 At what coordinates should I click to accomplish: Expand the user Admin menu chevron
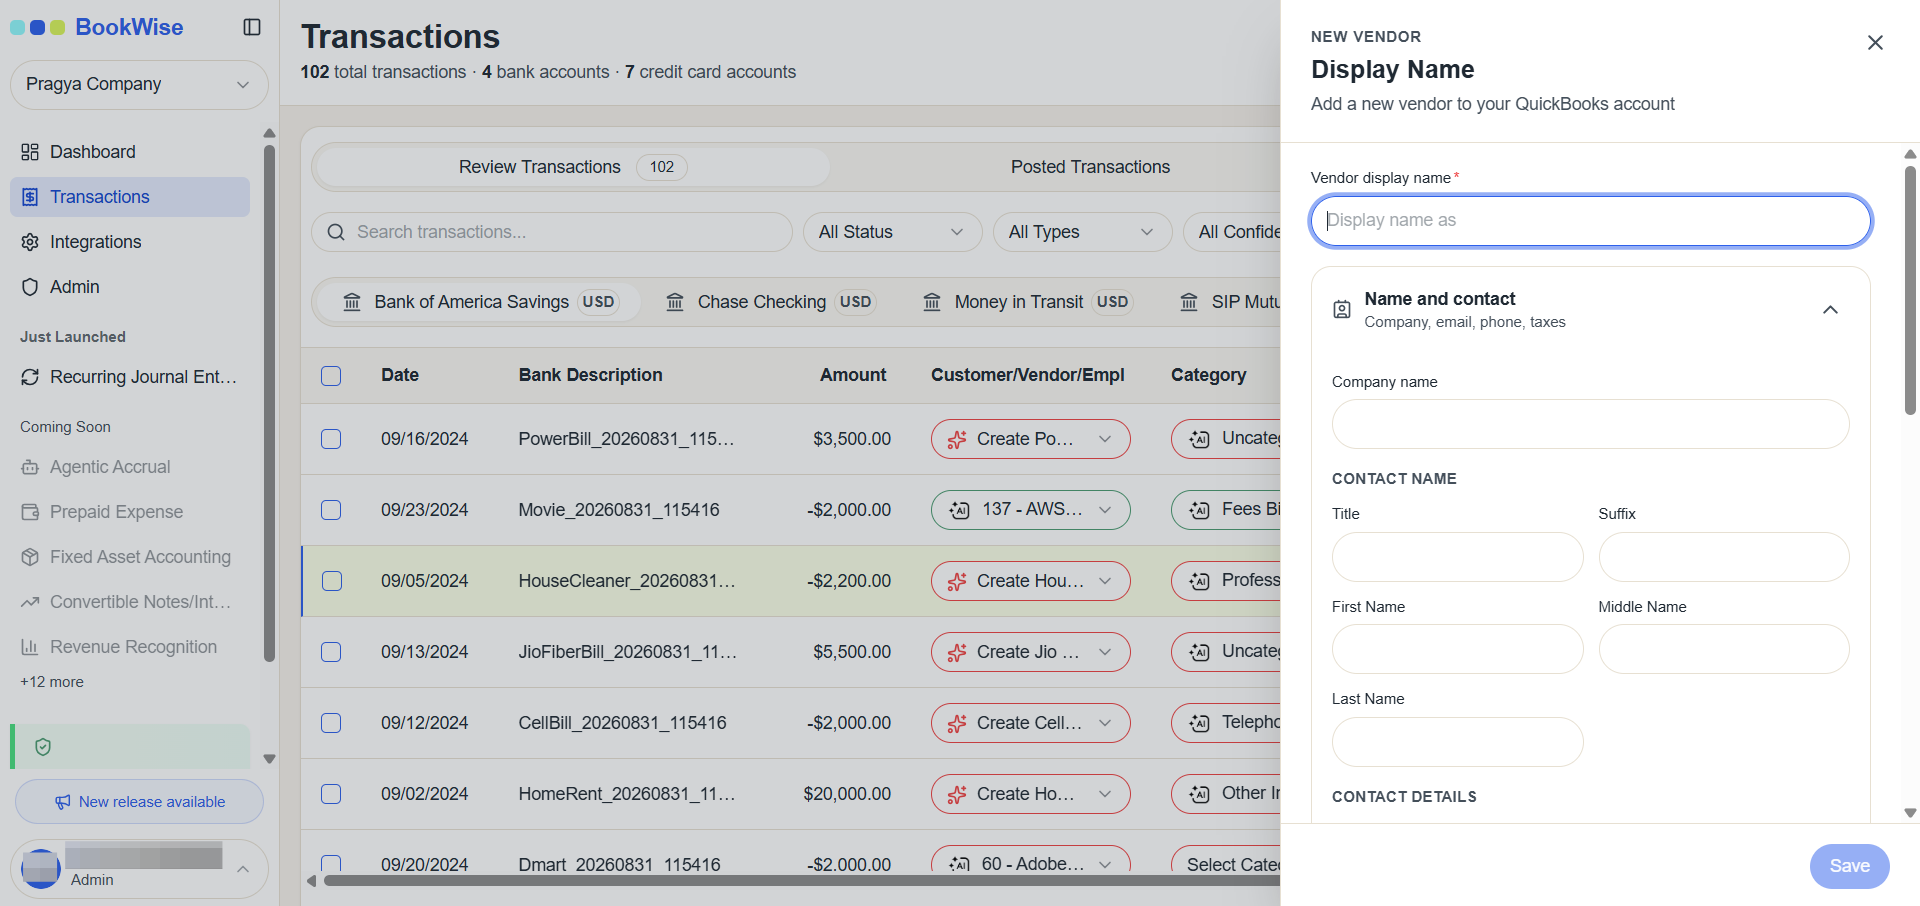coord(242,869)
